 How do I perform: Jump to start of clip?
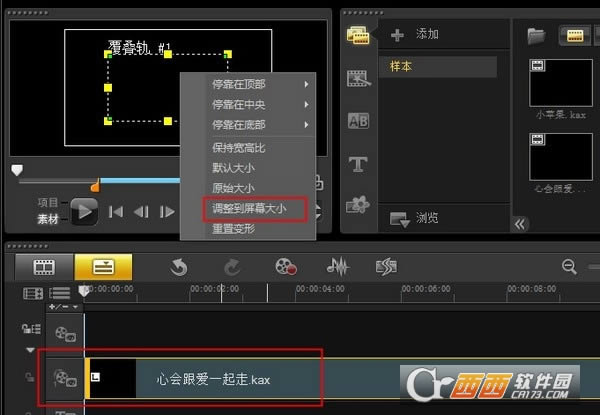click(x=116, y=212)
